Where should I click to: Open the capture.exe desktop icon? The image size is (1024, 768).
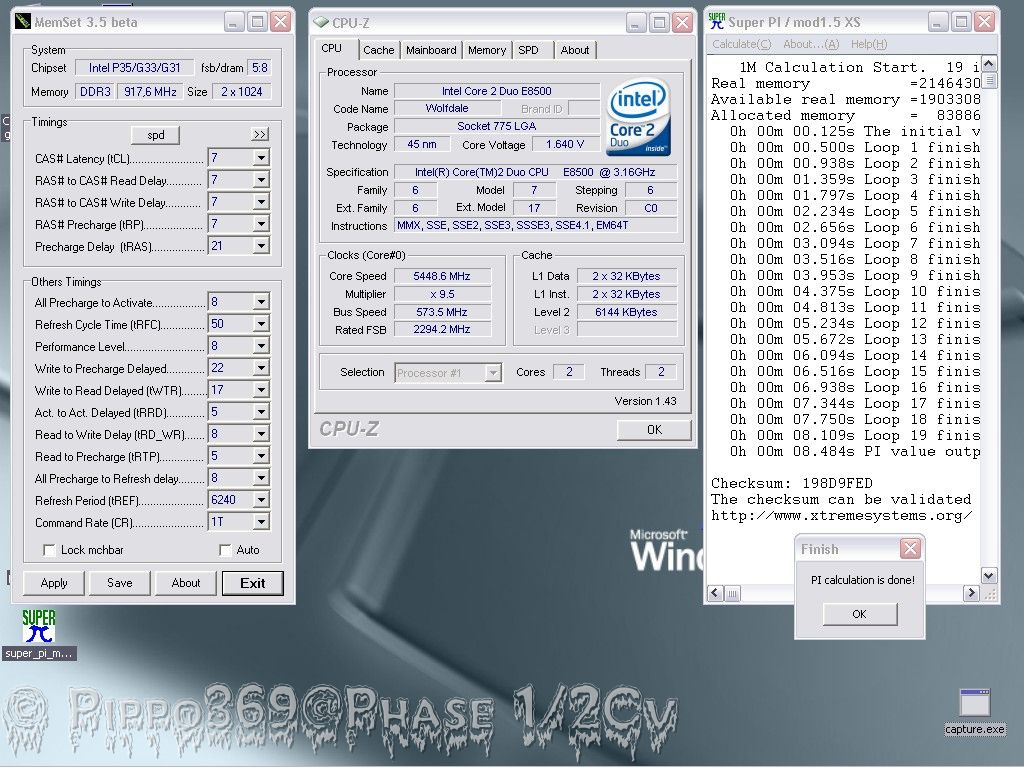[x=974, y=711]
